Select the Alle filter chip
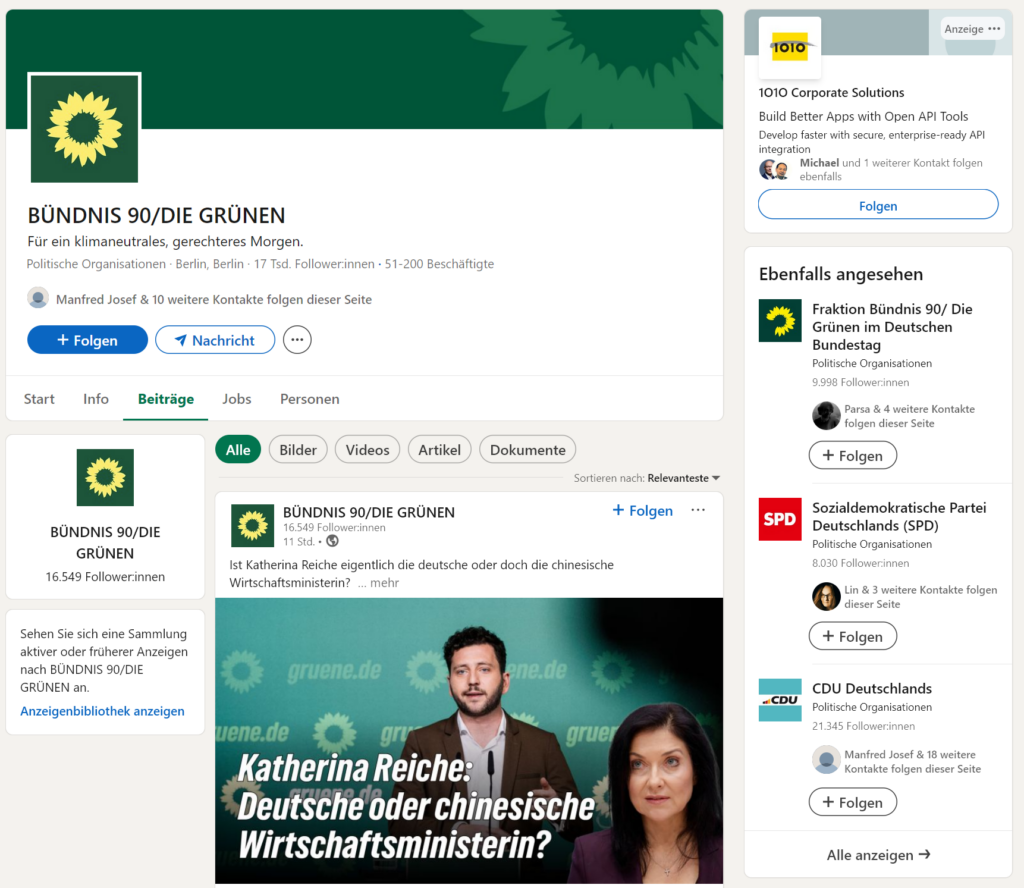Screen dimensions: 1024x888 point(238,450)
